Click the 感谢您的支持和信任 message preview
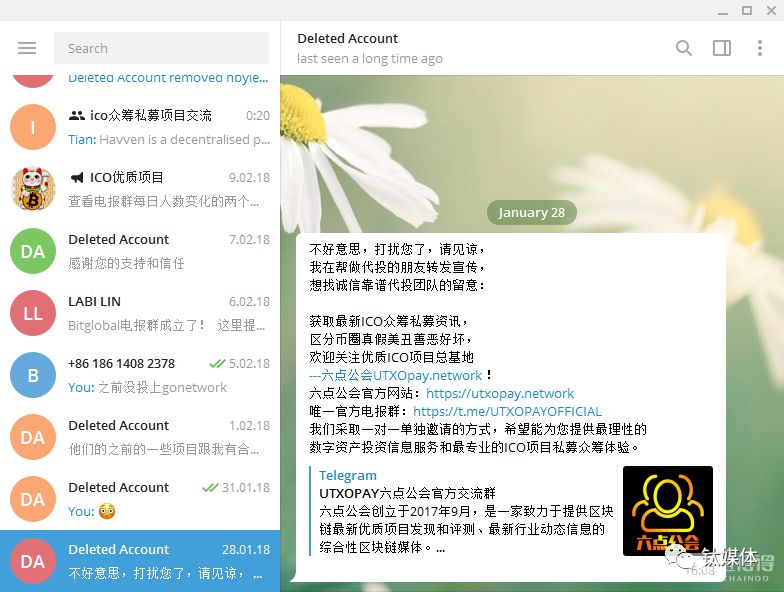The image size is (784, 592). 126,263
